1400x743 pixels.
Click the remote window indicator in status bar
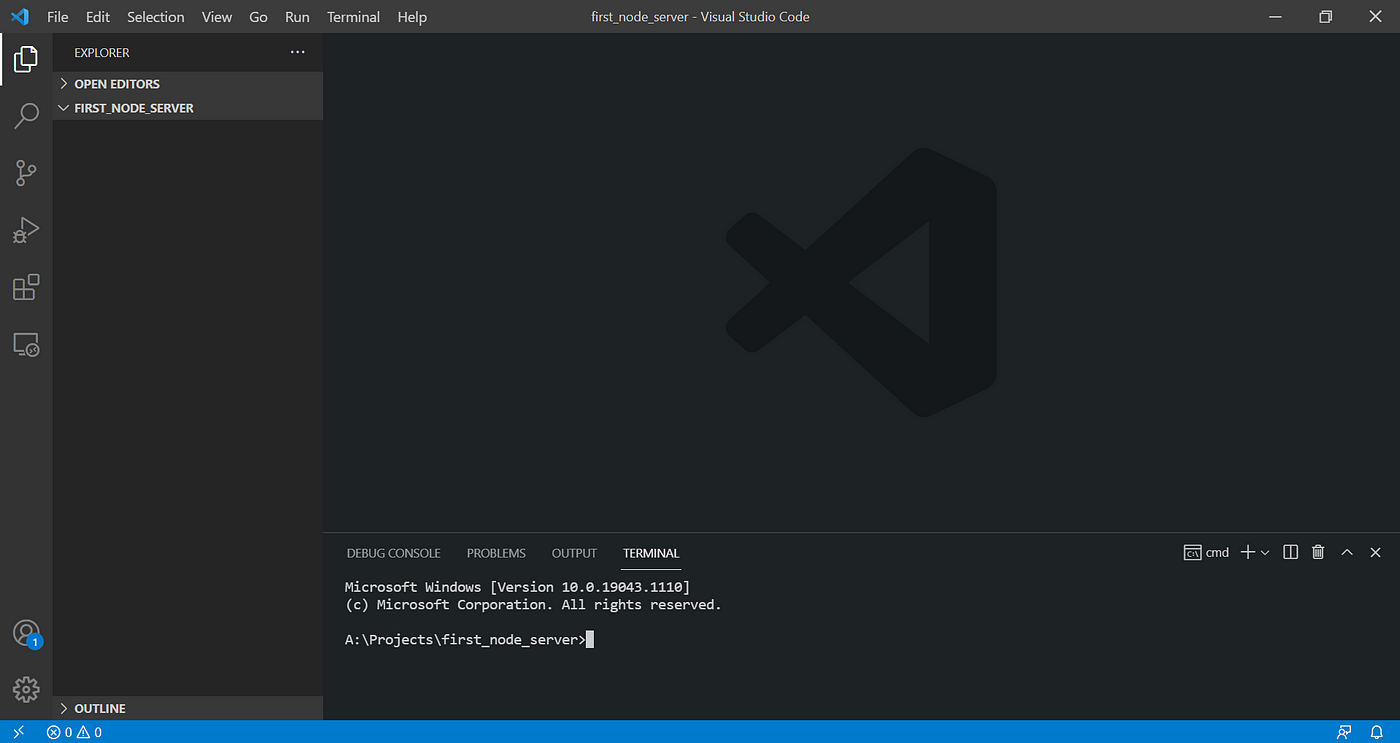(18, 732)
